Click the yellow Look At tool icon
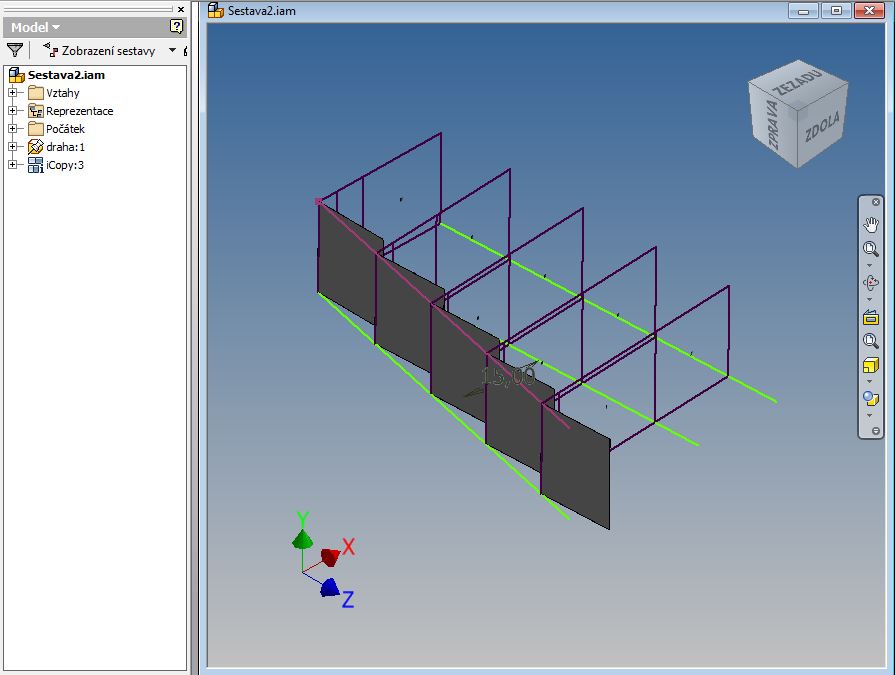Viewport: 895px width, 675px height. (x=870, y=318)
